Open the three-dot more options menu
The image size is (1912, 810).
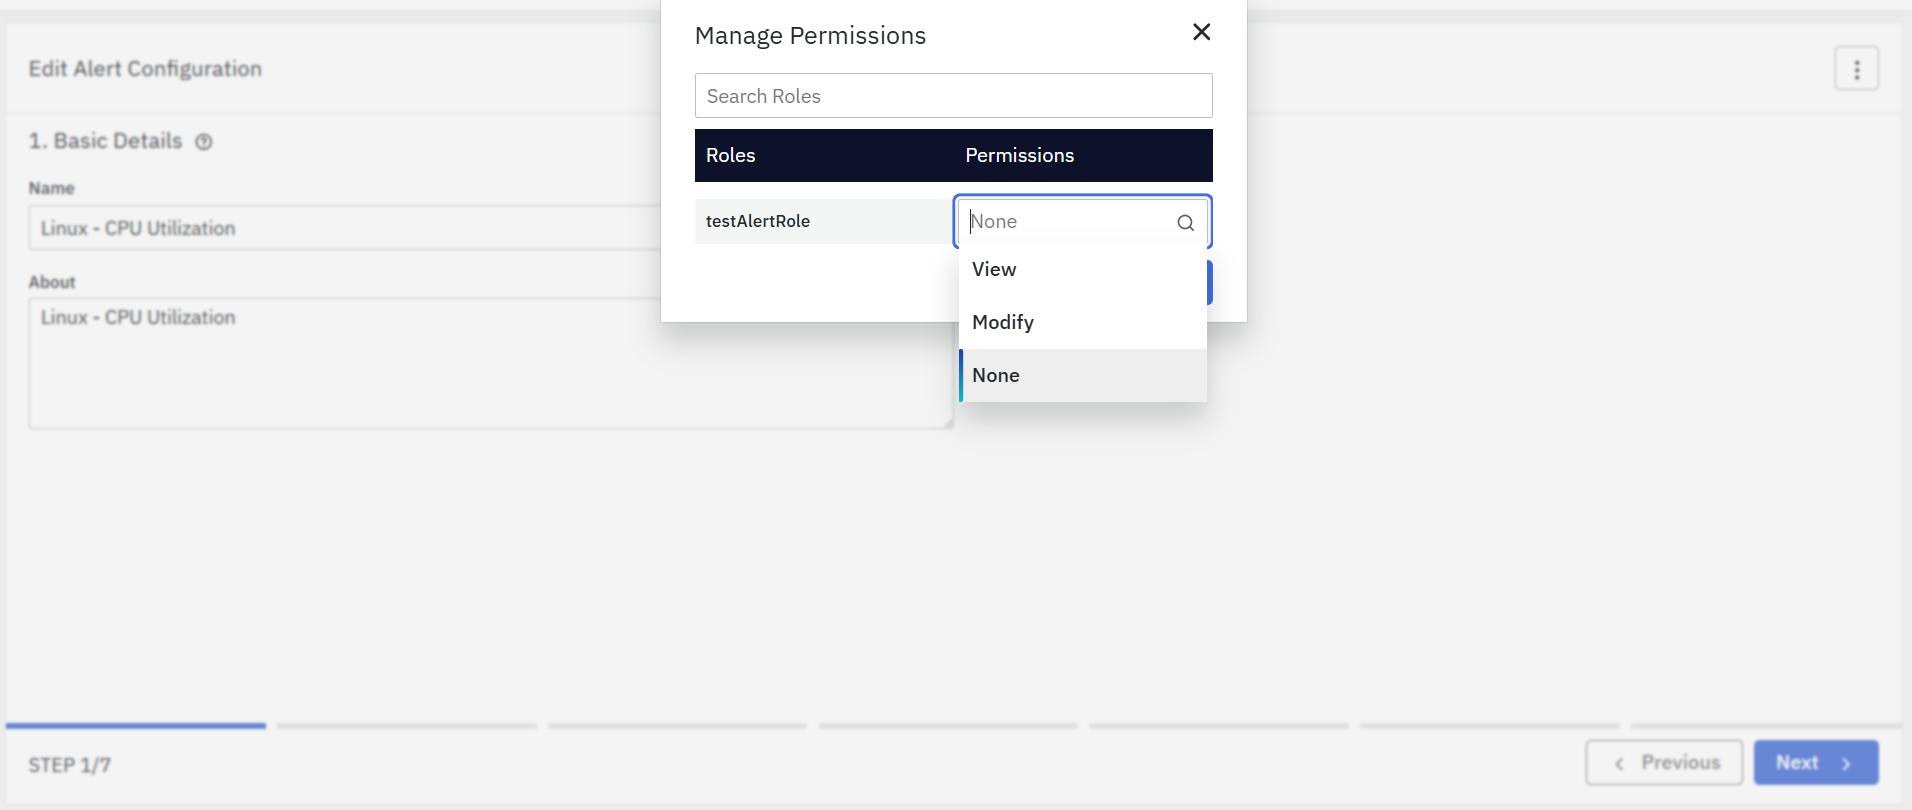coord(1856,69)
